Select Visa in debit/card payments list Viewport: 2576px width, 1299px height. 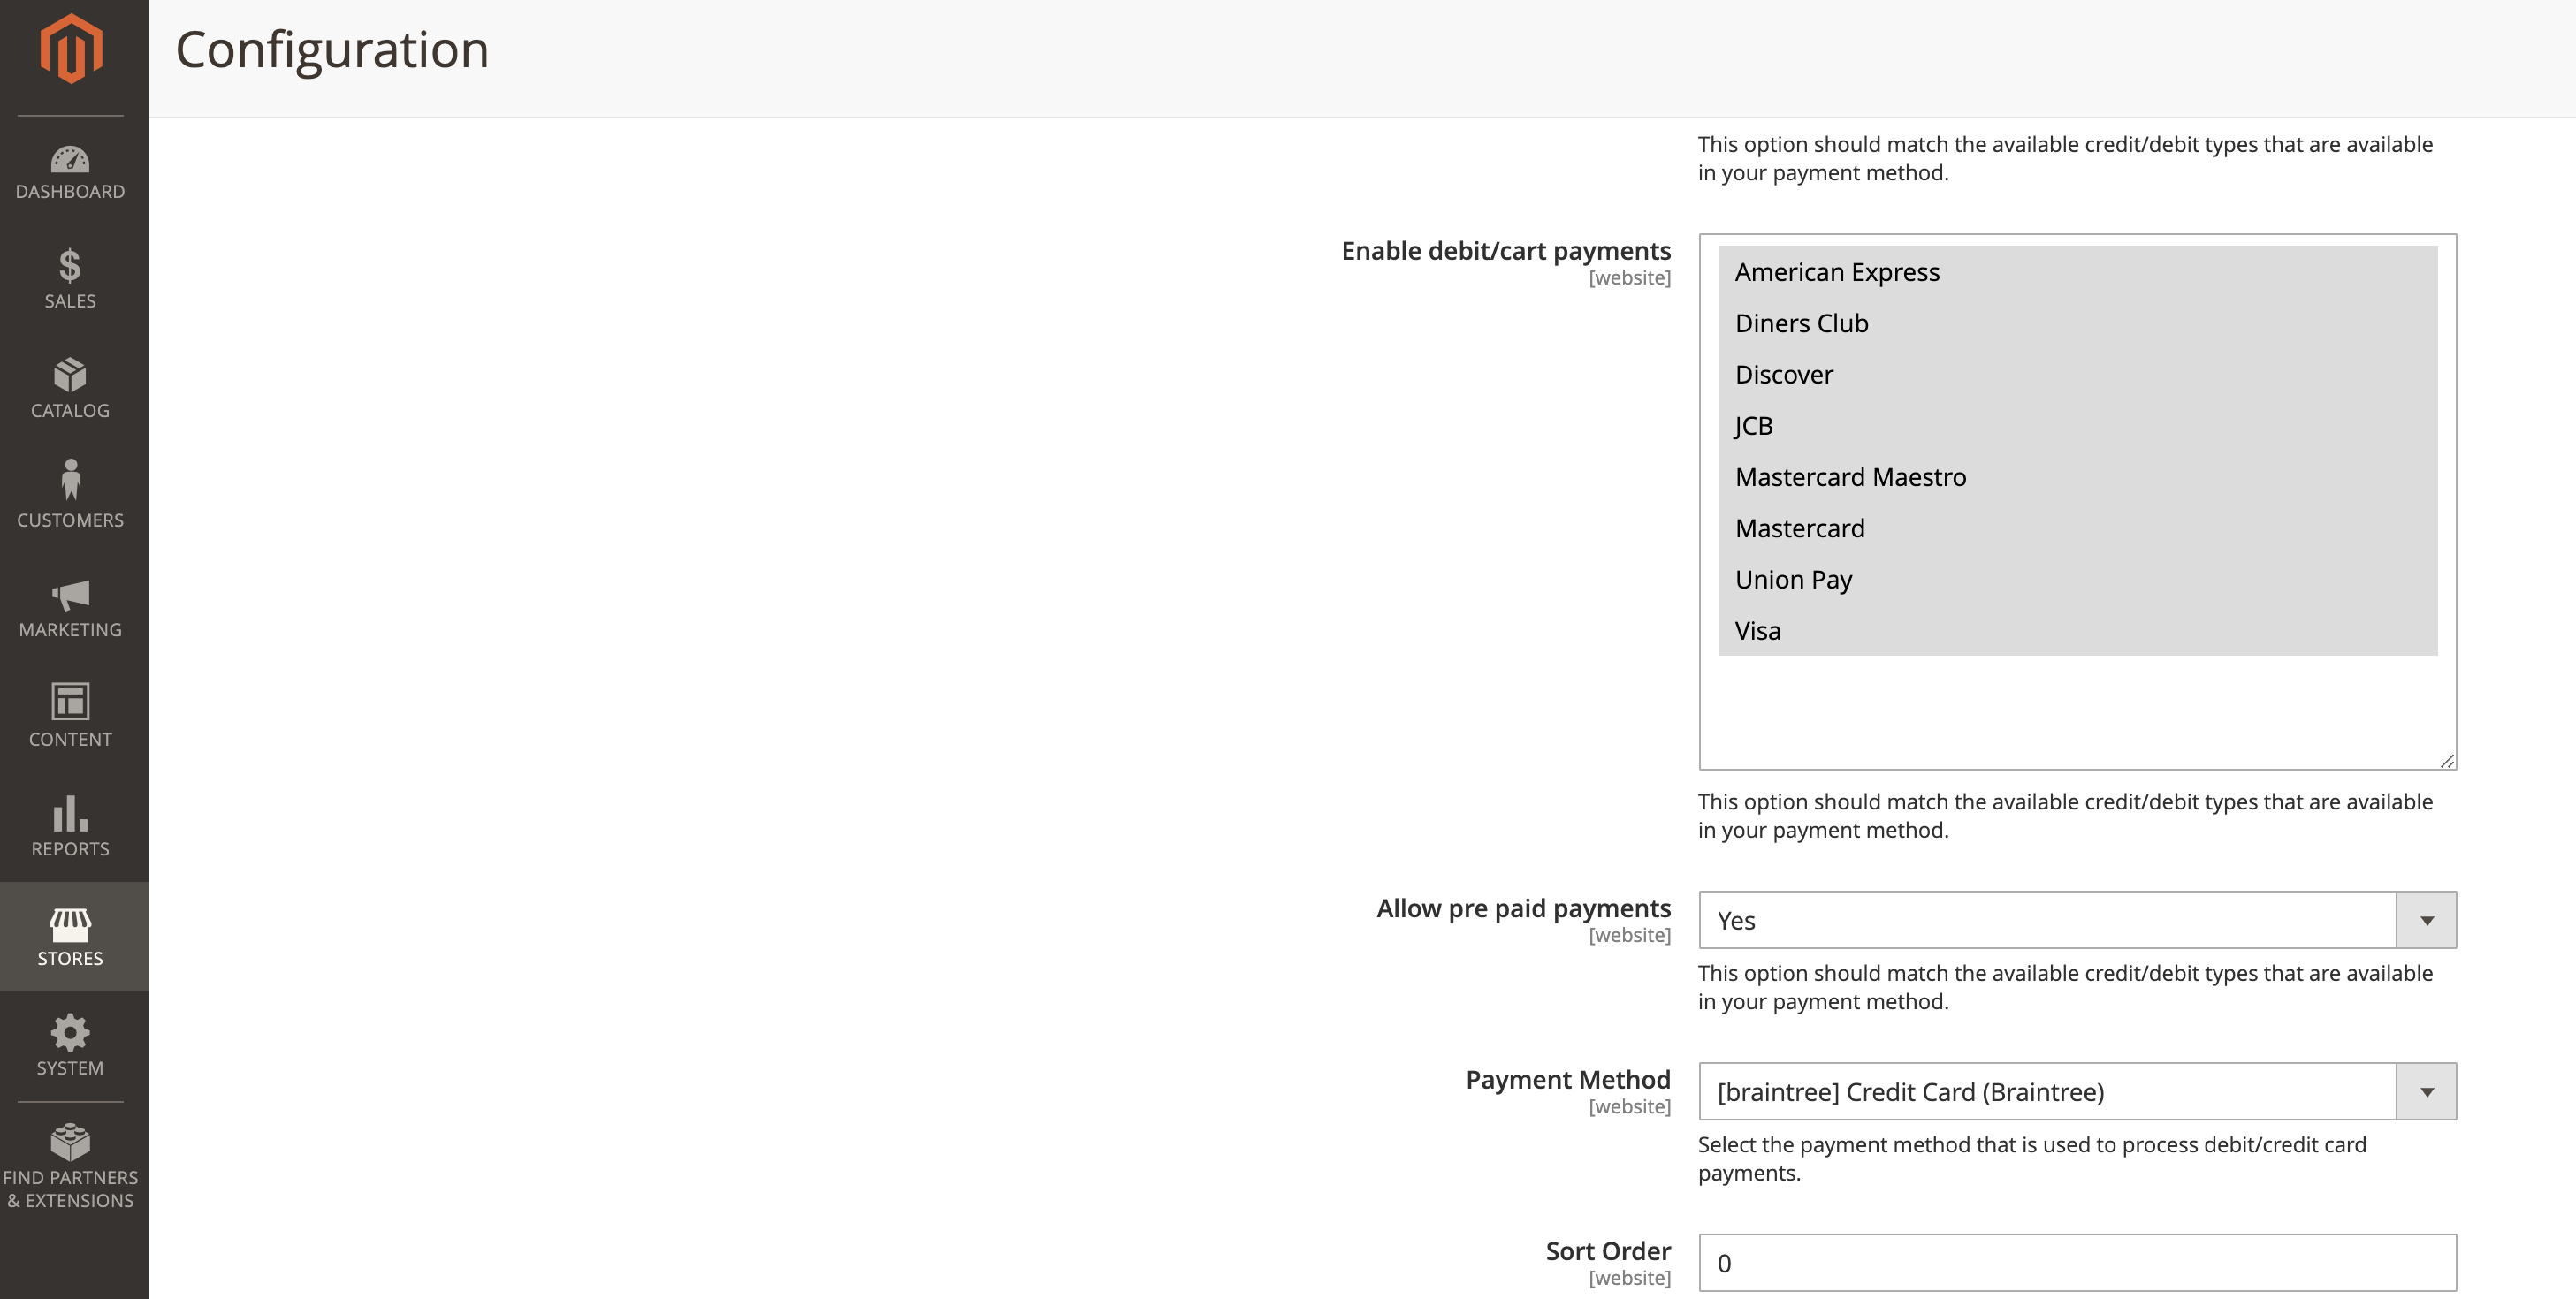click(1757, 629)
